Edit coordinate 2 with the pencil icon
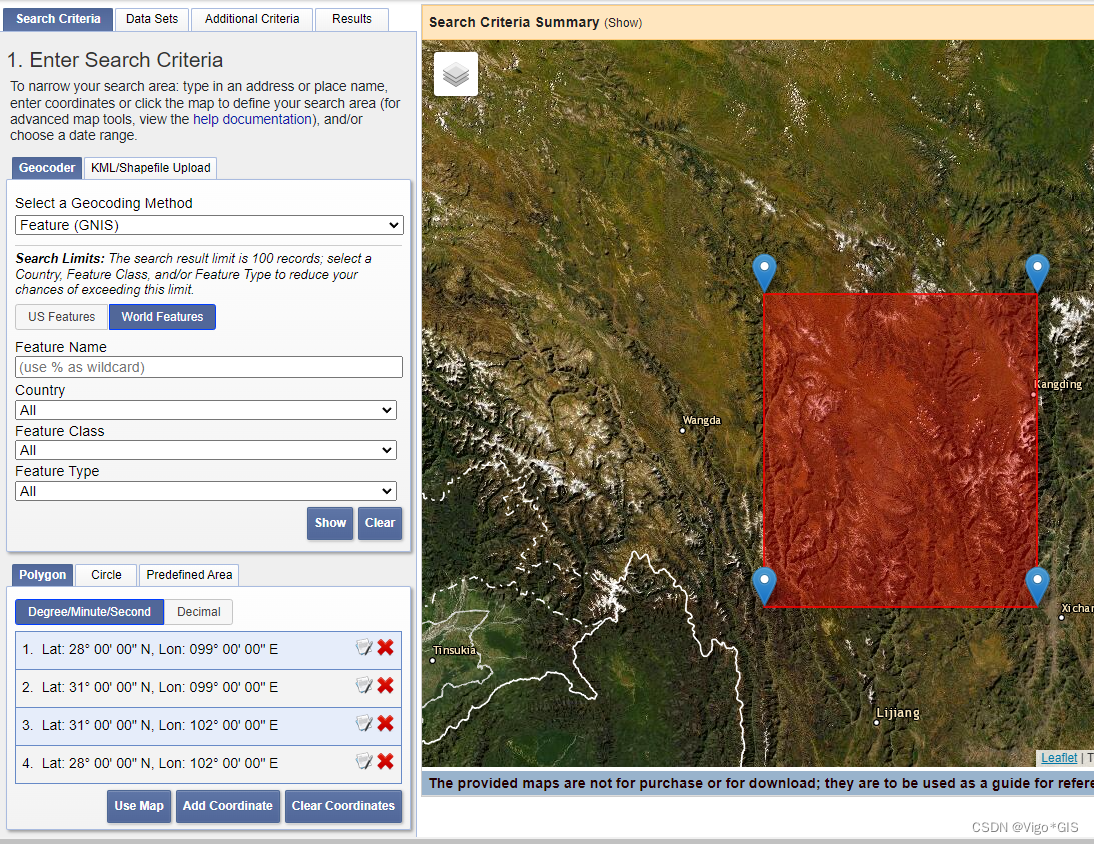 tap(363, 686)
